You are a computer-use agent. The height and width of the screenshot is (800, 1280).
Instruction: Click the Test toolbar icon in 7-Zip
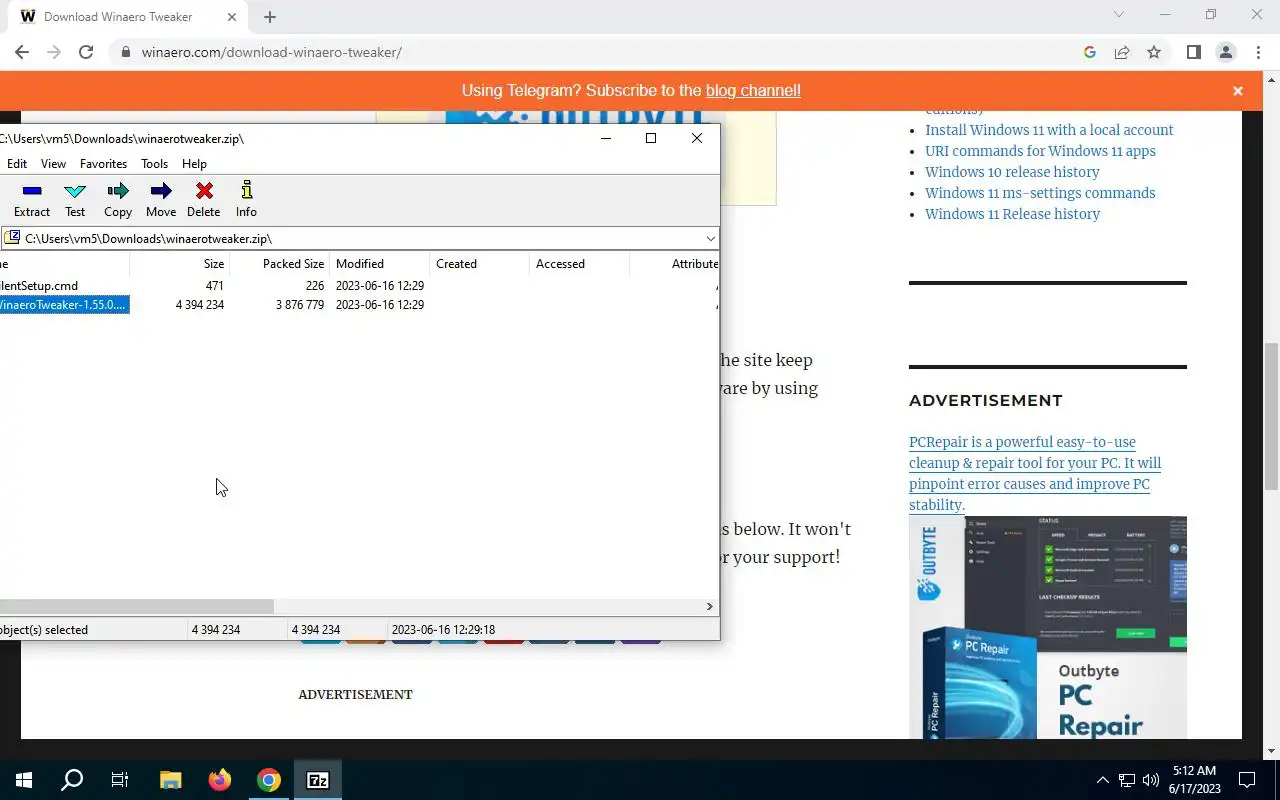(x=75, y=199)
